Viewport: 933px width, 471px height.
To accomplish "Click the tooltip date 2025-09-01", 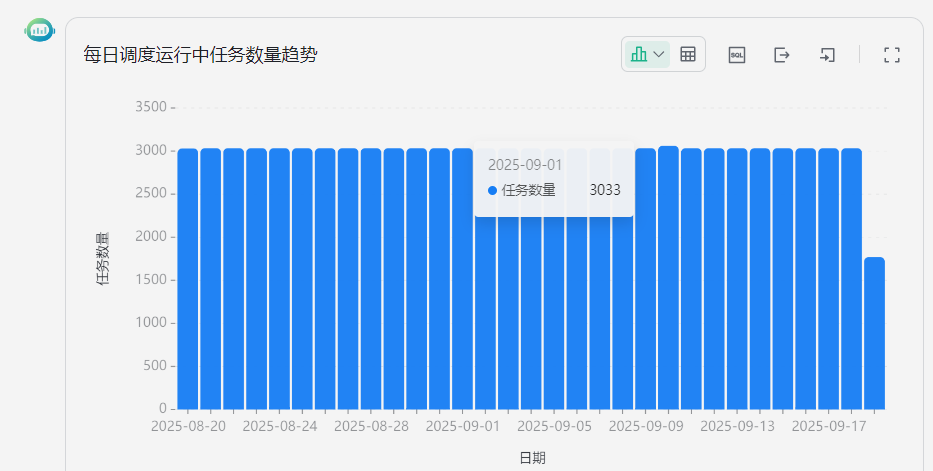I will tap(525, 165).
